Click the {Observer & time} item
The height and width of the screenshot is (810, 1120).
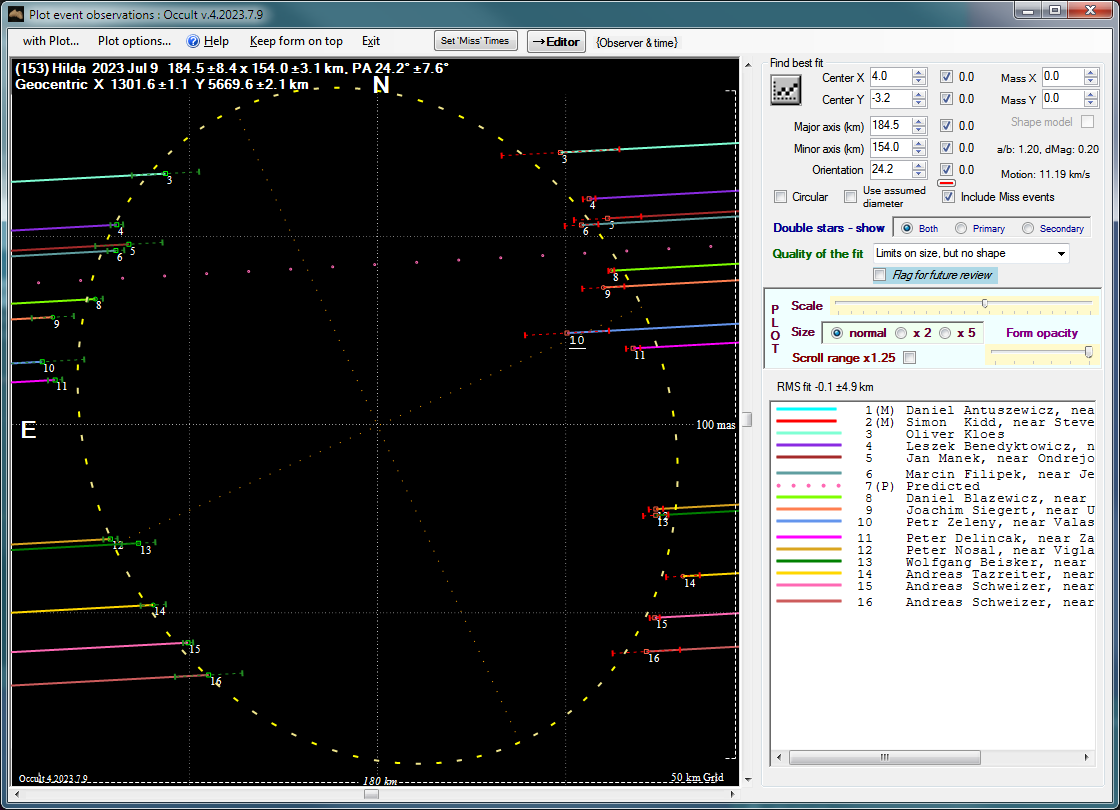[x=637, y=42]
